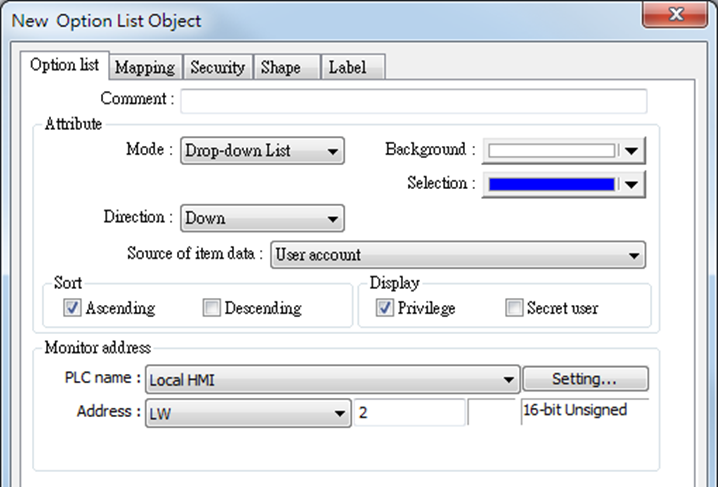The width and height of the screenshot is (718, 487).
Task: Close the New Option List Object dialog
Action: 675,14
